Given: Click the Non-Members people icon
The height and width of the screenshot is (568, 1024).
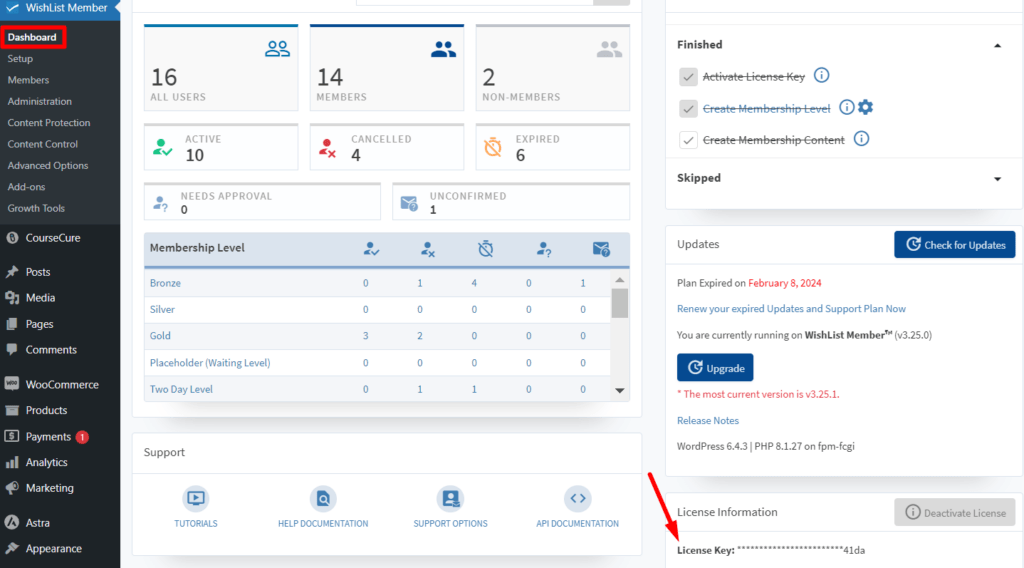Looking at the screenshot, I should (609, 49).
